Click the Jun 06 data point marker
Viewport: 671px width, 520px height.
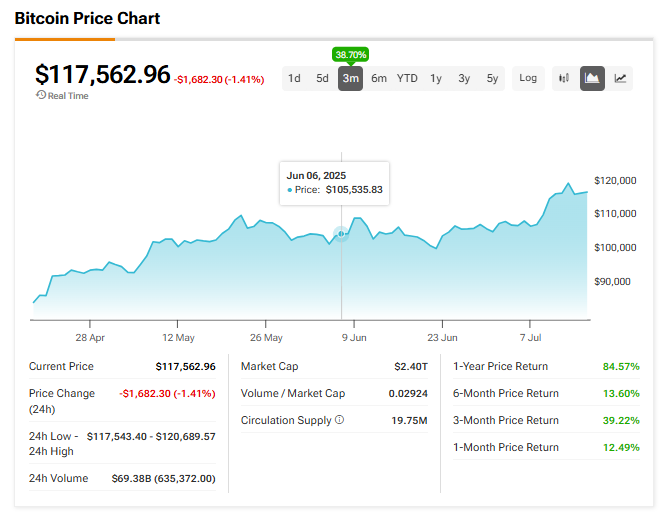(x=342, y=234)
